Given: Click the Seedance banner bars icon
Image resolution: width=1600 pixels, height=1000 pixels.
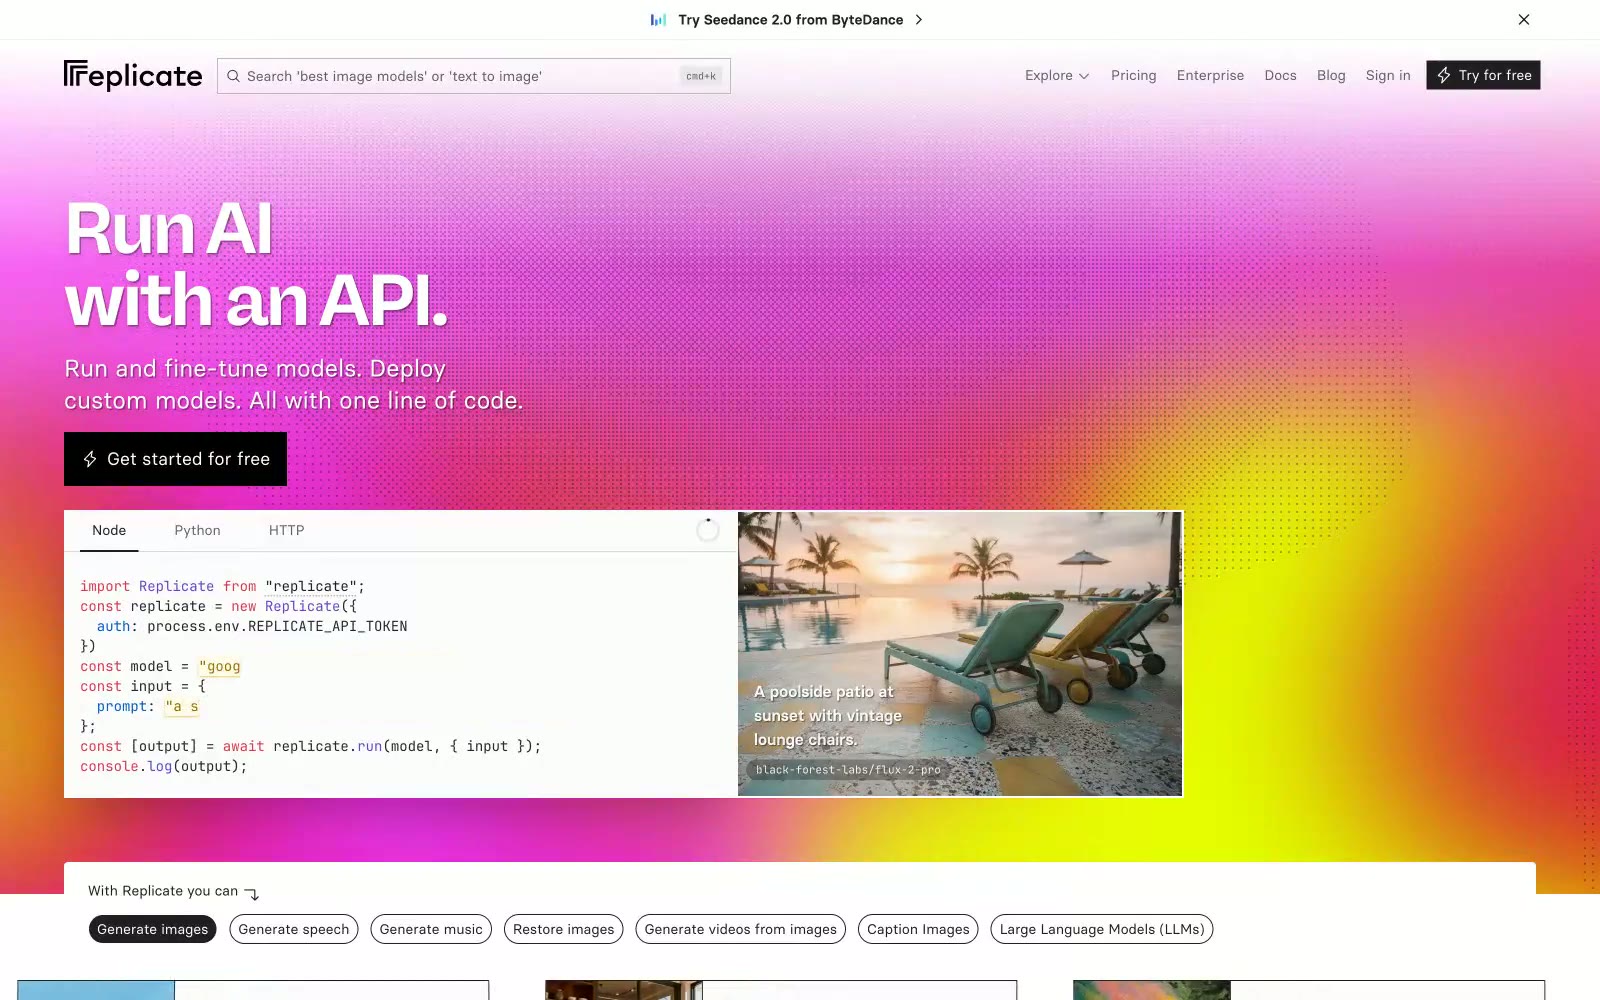Looking at the screenshot, I should pos(658,20).
